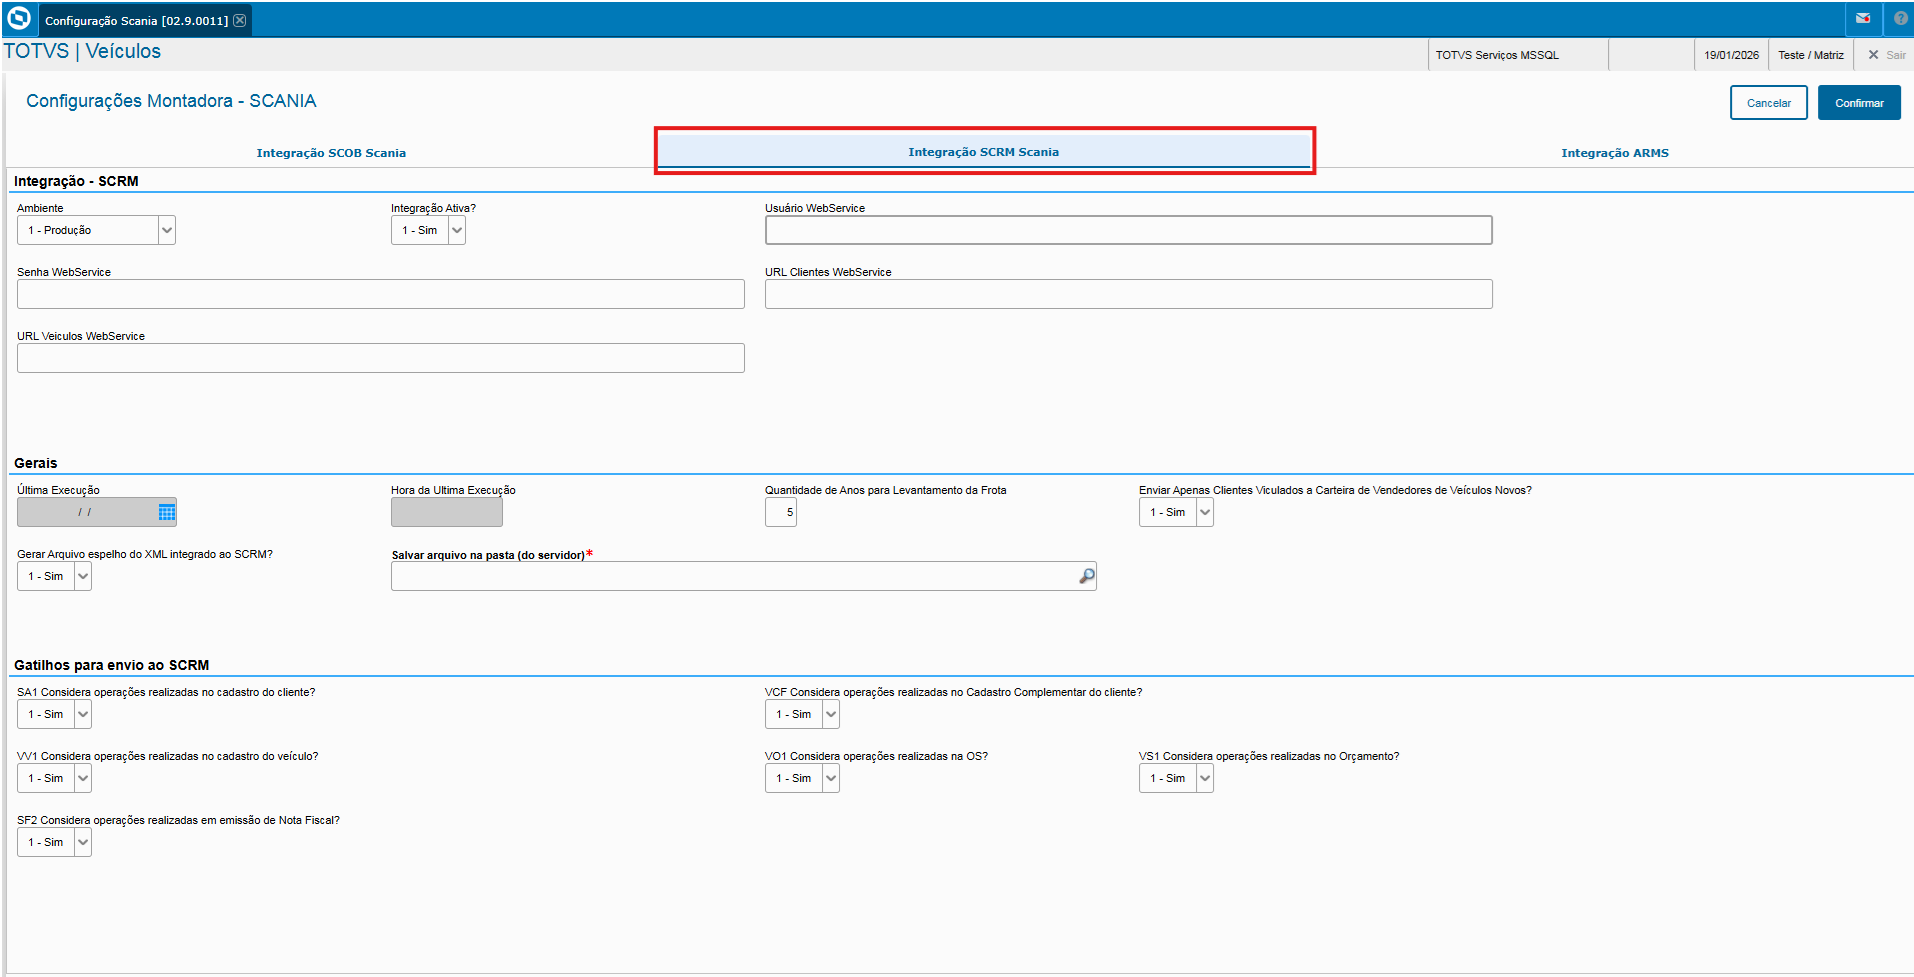Open the Integração ARMS tab

(x=1615, y=153)
